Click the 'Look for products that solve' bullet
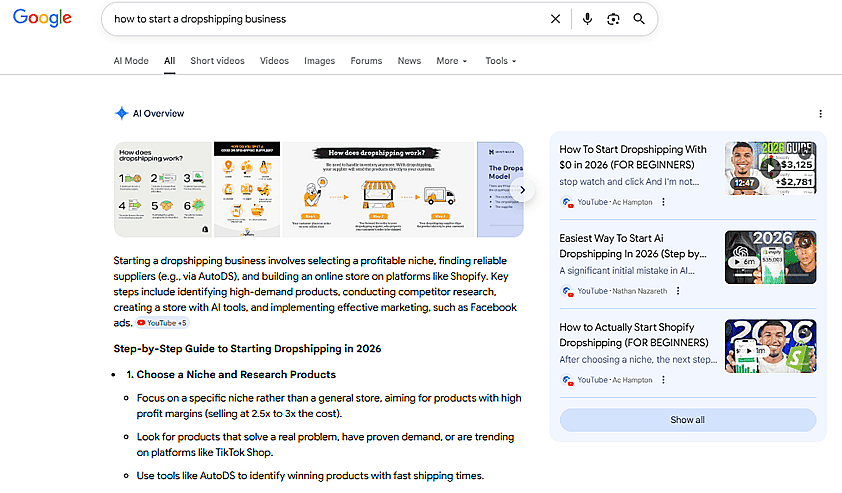842x493 pixels. tap(325, 444)
